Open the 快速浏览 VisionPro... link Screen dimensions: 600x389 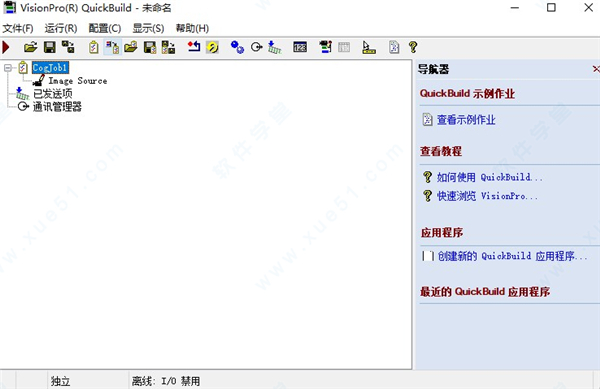pos(488,196)
